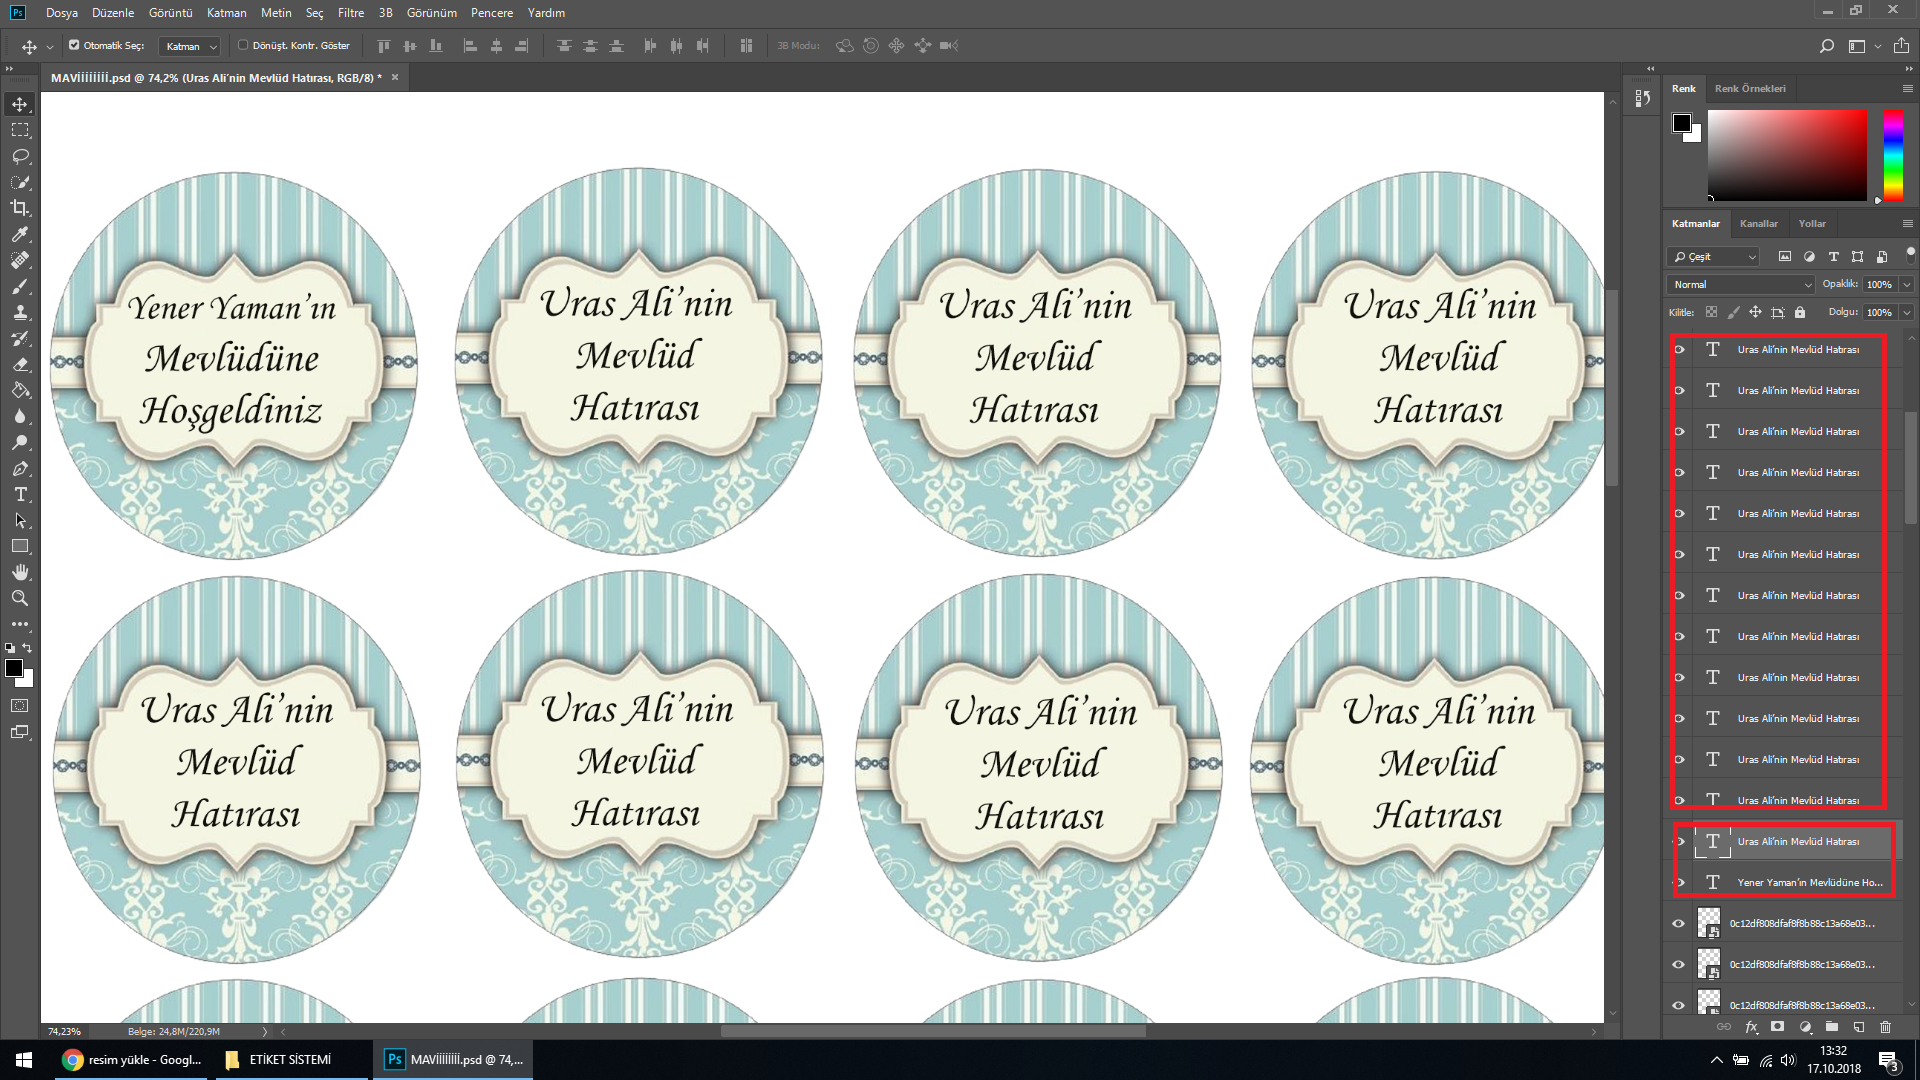Filter layers by pixel layer type

(x=1784, y=257)
